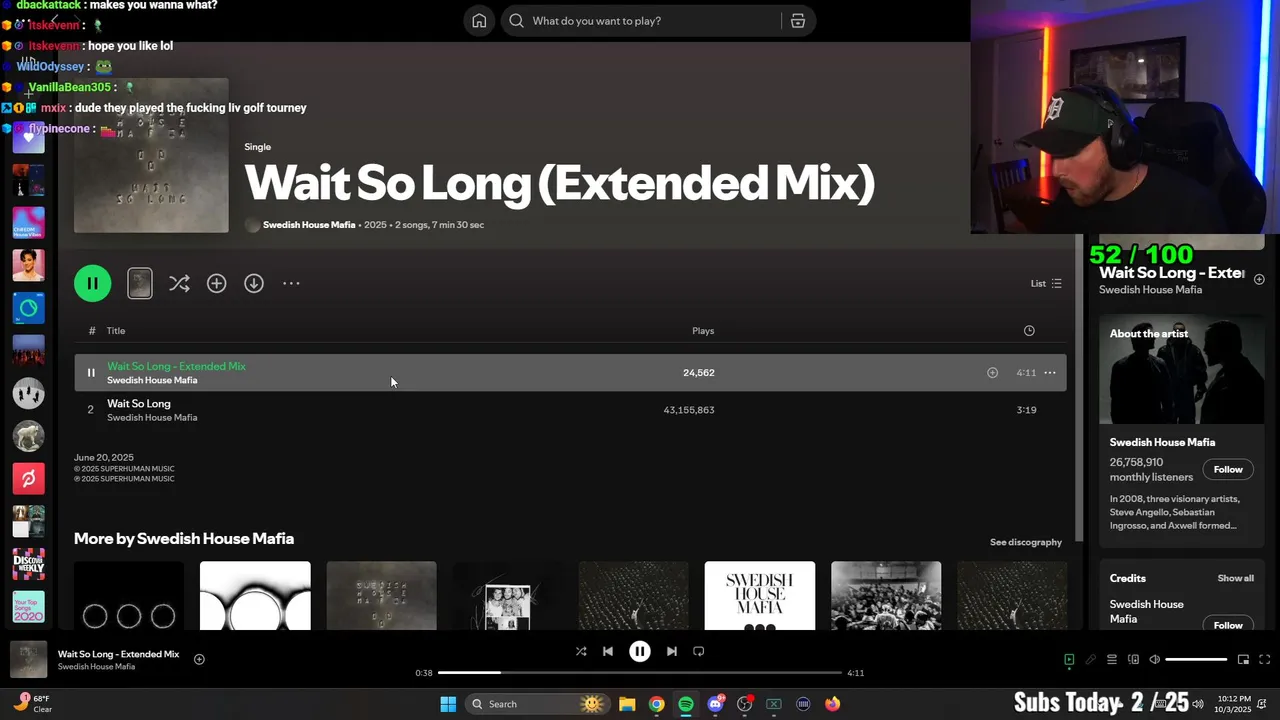Open the Peloton red playlist icon in sidebar

coord(28,479)
